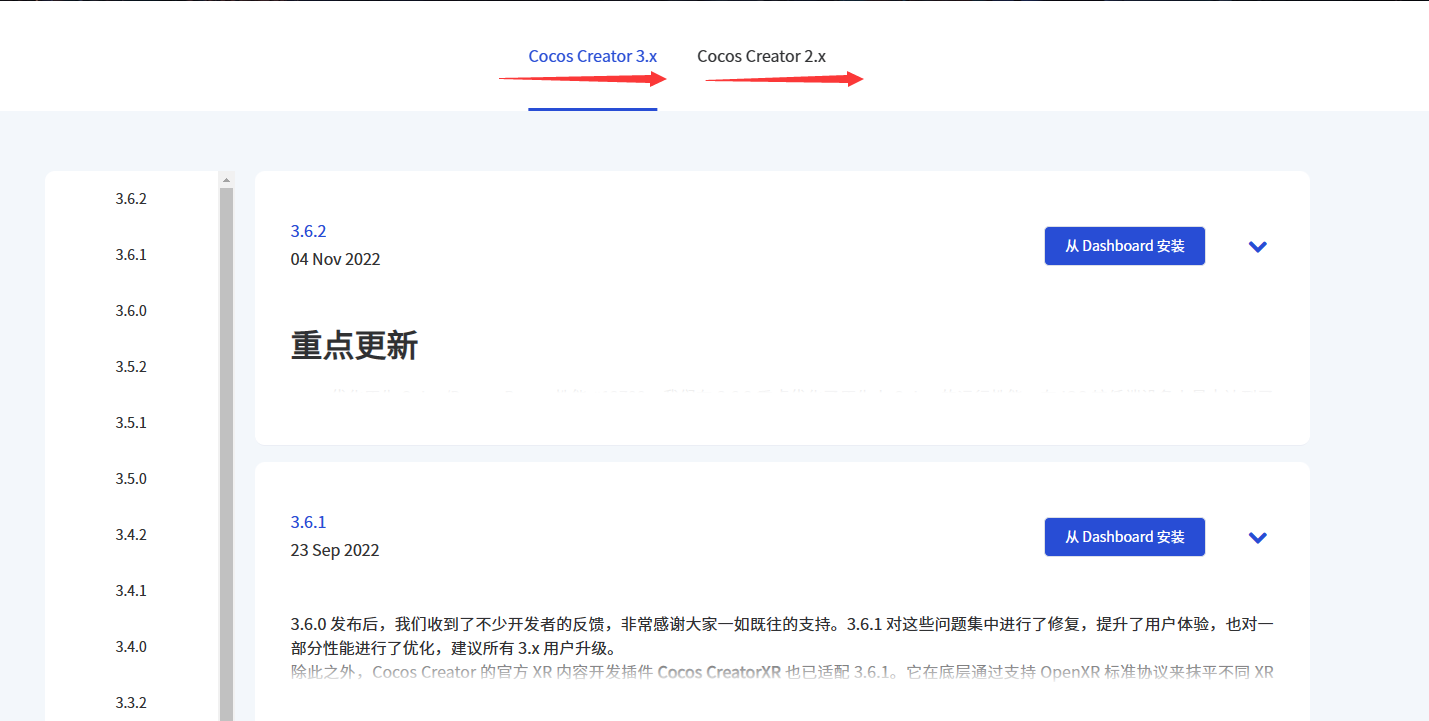1429x721 pixels.
Task: Select version 3.5.0 in the sidebar
Action: 131,478
